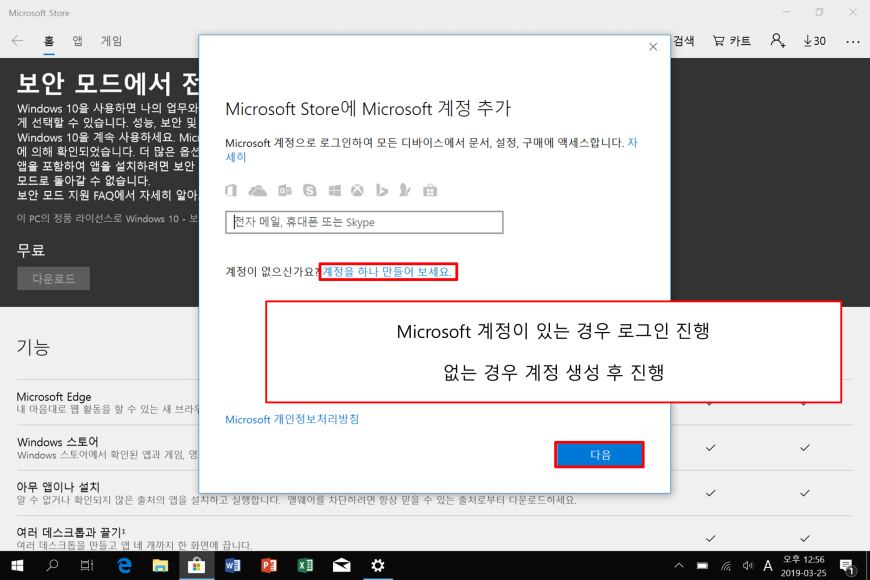Open the Wi-Fi network tray icon
This screenshot has width=870, height=580.
pyautogui.click(x=726, y=566)
